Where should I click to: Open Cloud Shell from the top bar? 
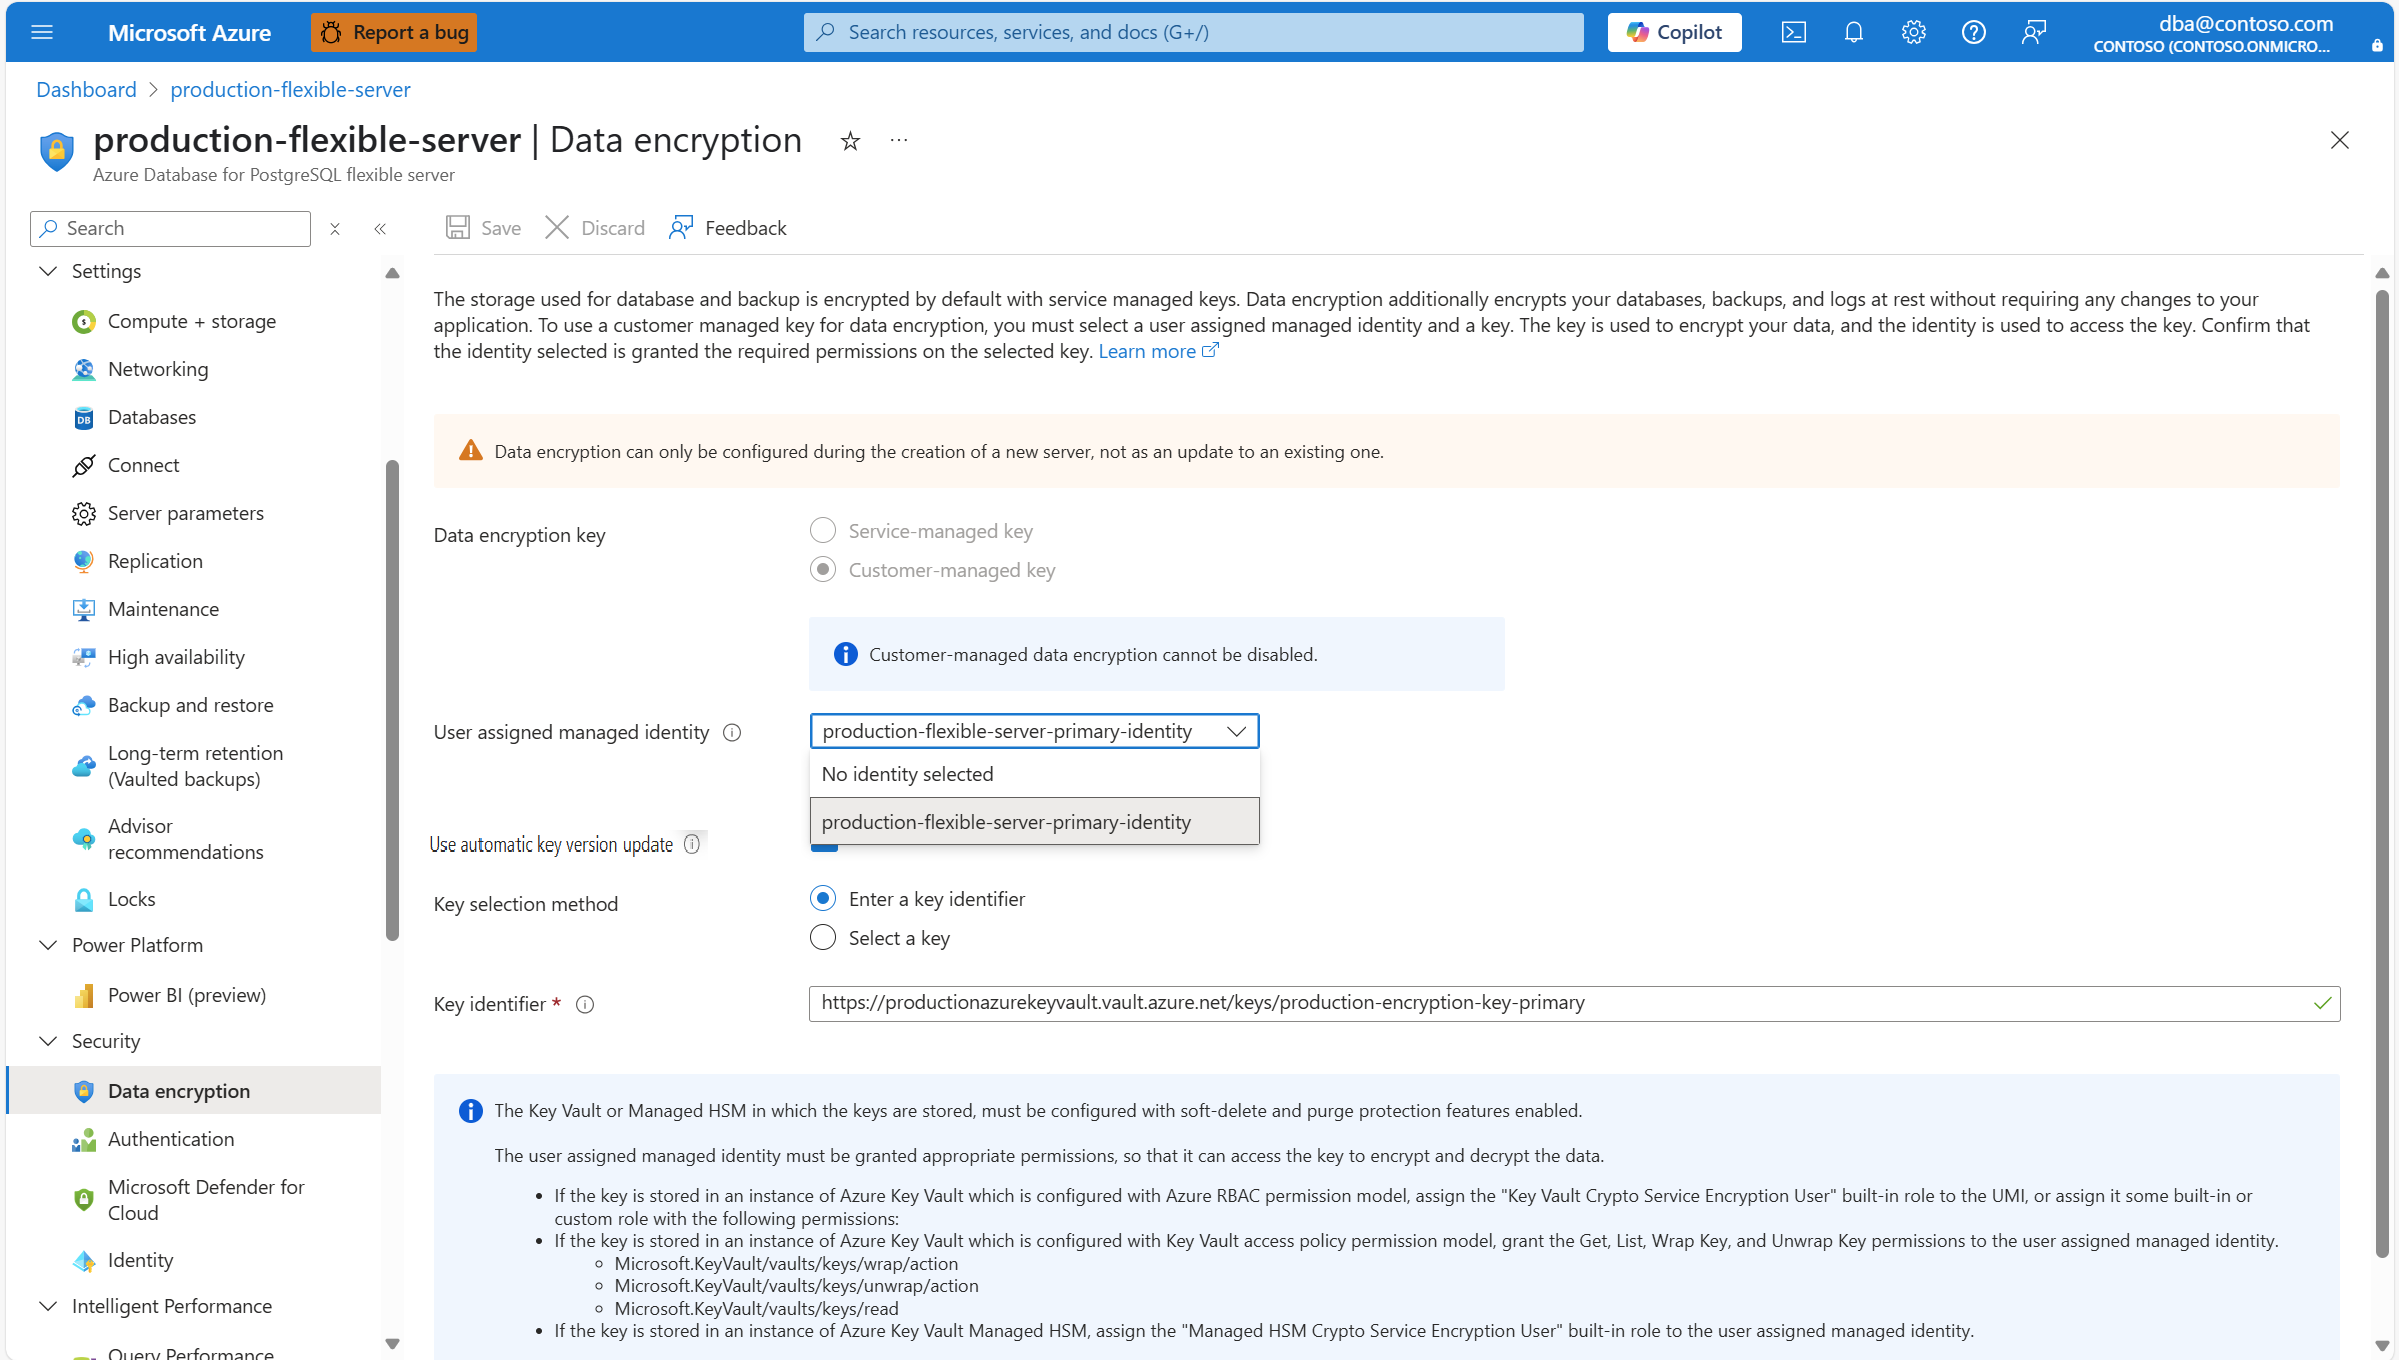(x=1793, y=32)
